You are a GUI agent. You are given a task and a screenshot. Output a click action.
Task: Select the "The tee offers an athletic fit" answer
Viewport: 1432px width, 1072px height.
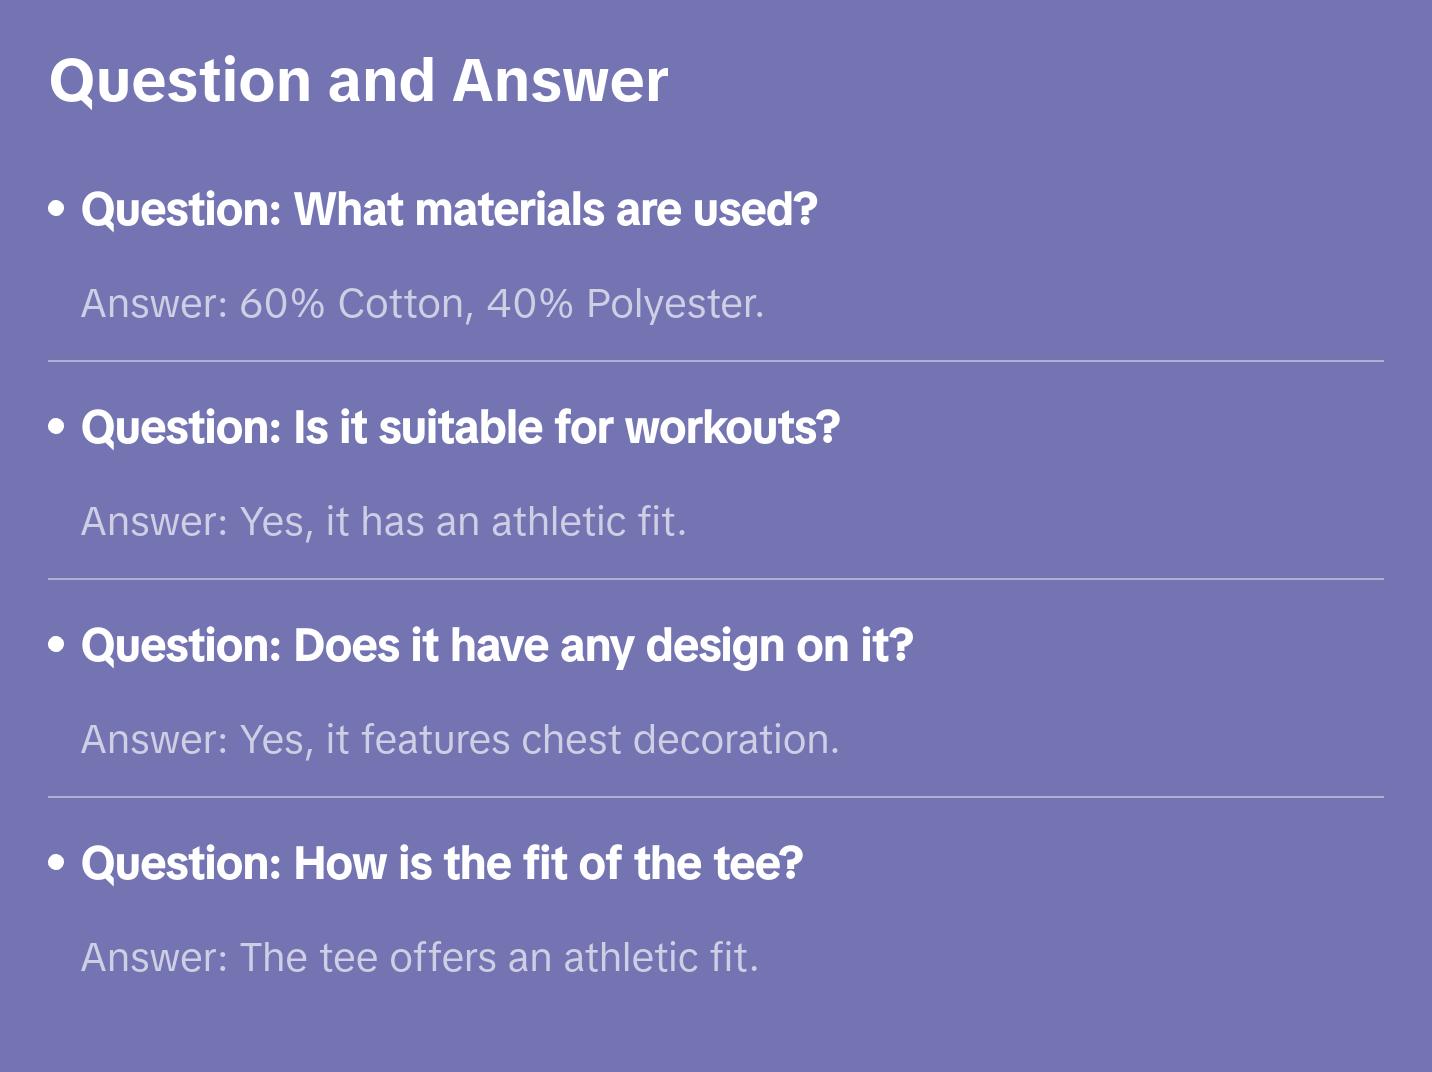tap(420, 958)
